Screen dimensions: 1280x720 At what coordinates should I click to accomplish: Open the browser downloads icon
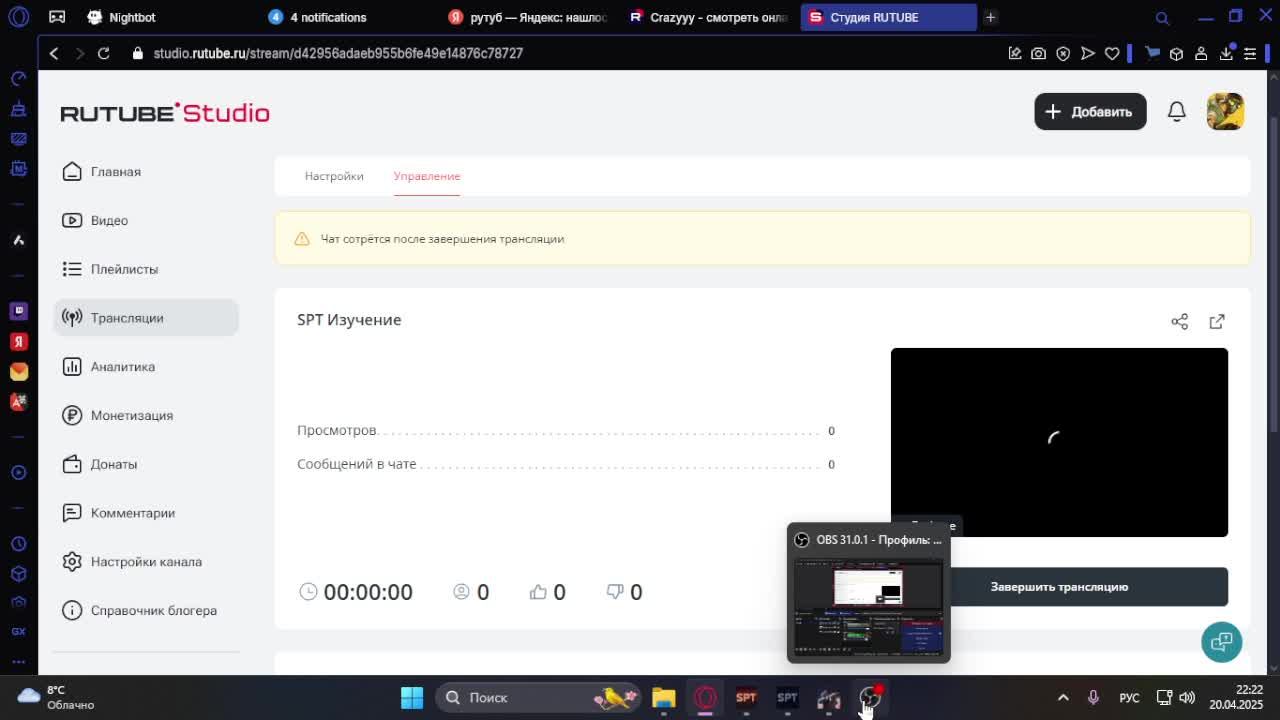point(1225,53)
